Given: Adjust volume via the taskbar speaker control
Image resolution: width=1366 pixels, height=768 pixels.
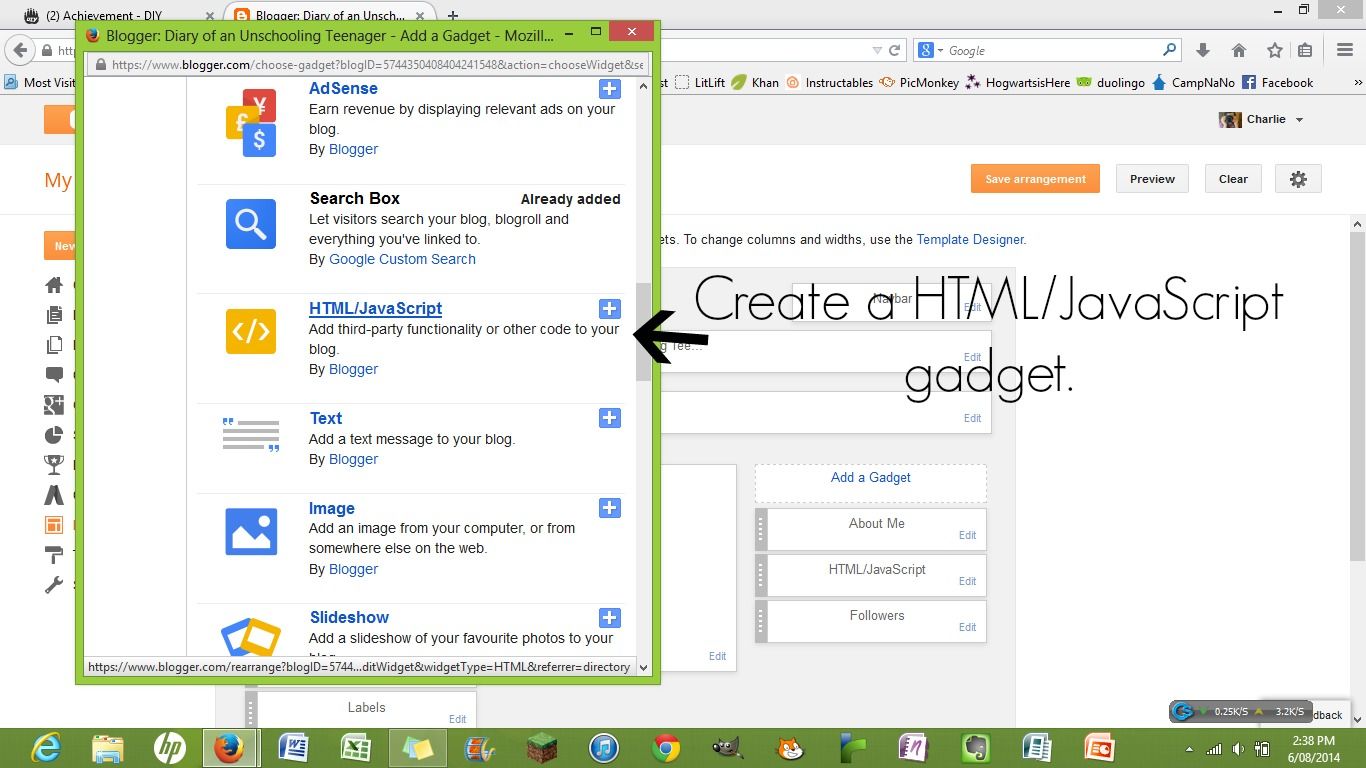Looking at the screenshot, I should 1237,748.
